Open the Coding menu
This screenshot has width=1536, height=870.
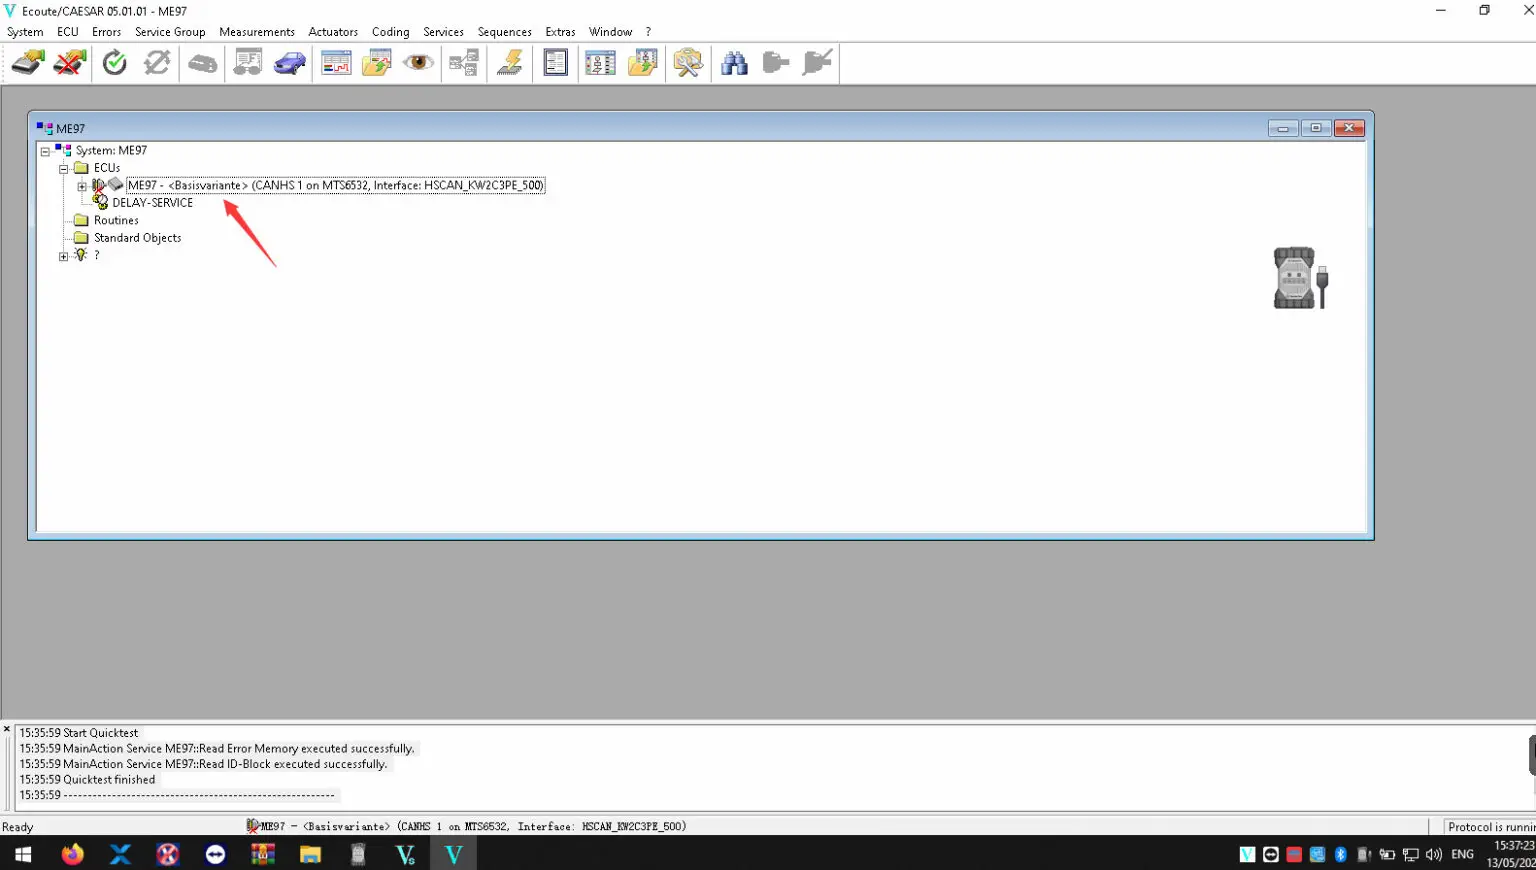[x=391, y=32]
